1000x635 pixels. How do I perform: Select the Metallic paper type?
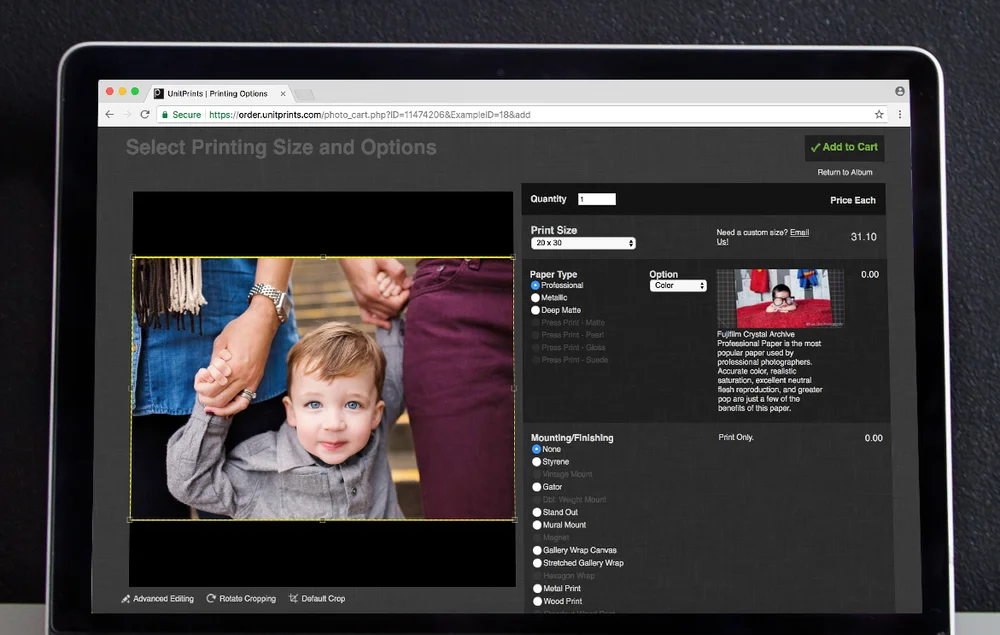tap(535, 298)
